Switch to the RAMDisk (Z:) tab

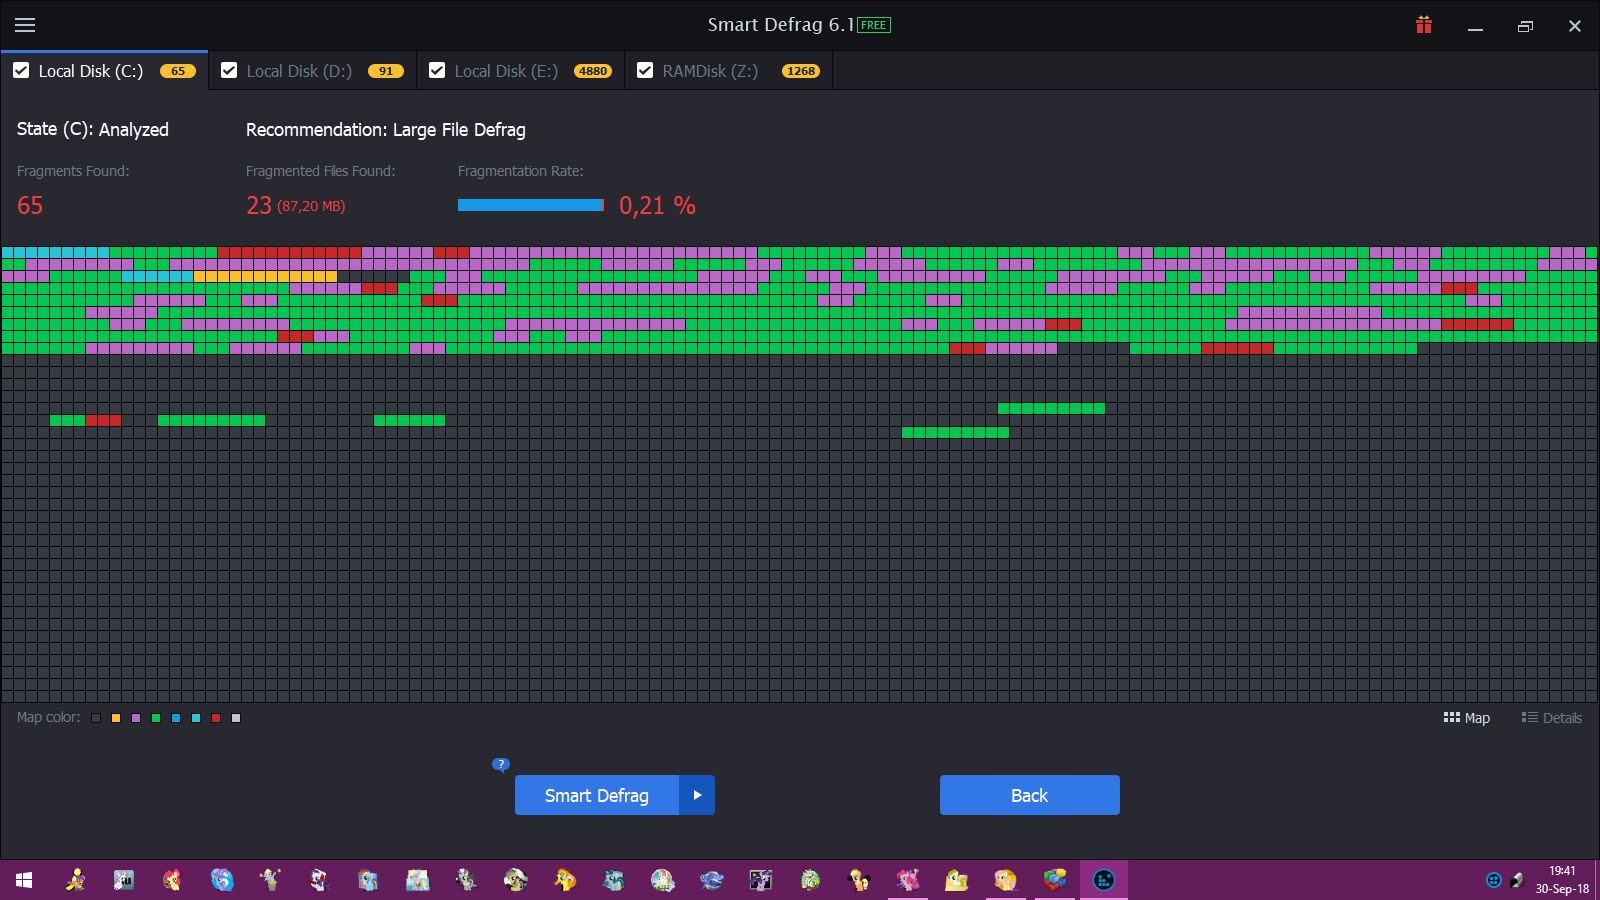[728, 71]
